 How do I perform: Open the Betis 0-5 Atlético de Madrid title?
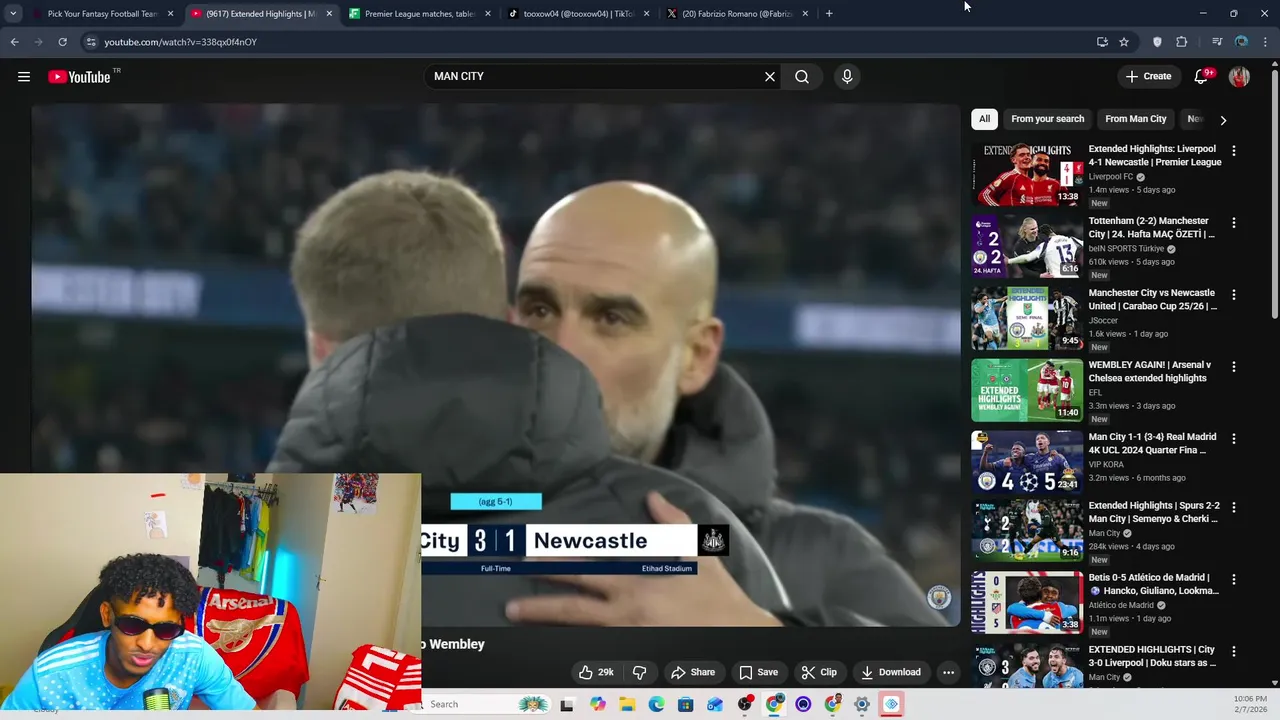point(1153,584)
